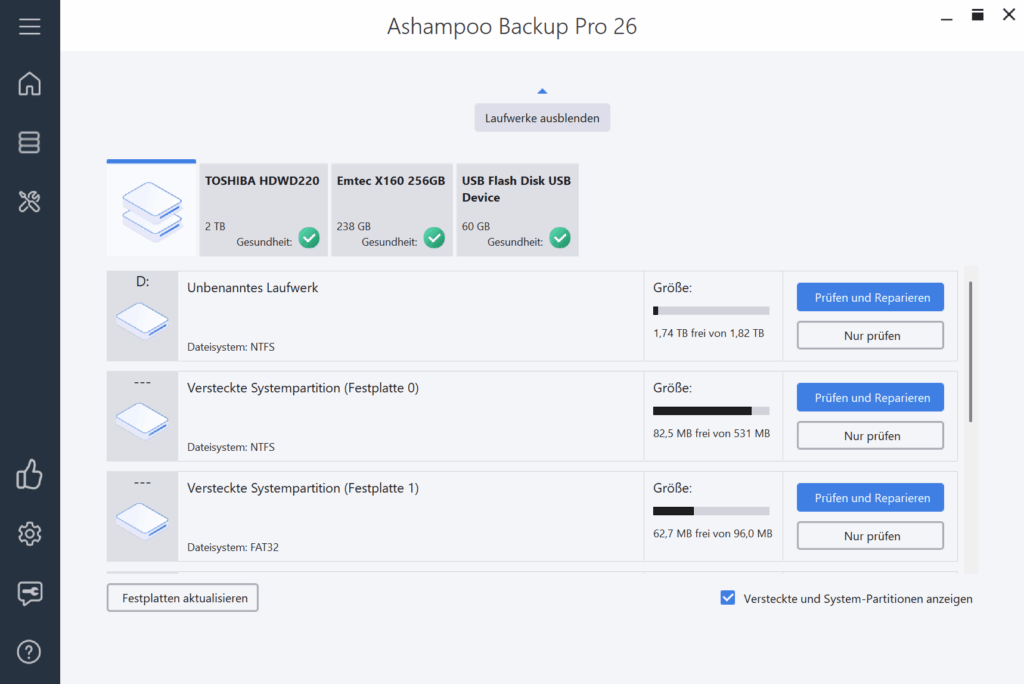The height and width of the screenshot is (684, 1024).
Task: Open the hamburger menu in the sidebar
Action: pyautogui.click(x=30, y=26)
